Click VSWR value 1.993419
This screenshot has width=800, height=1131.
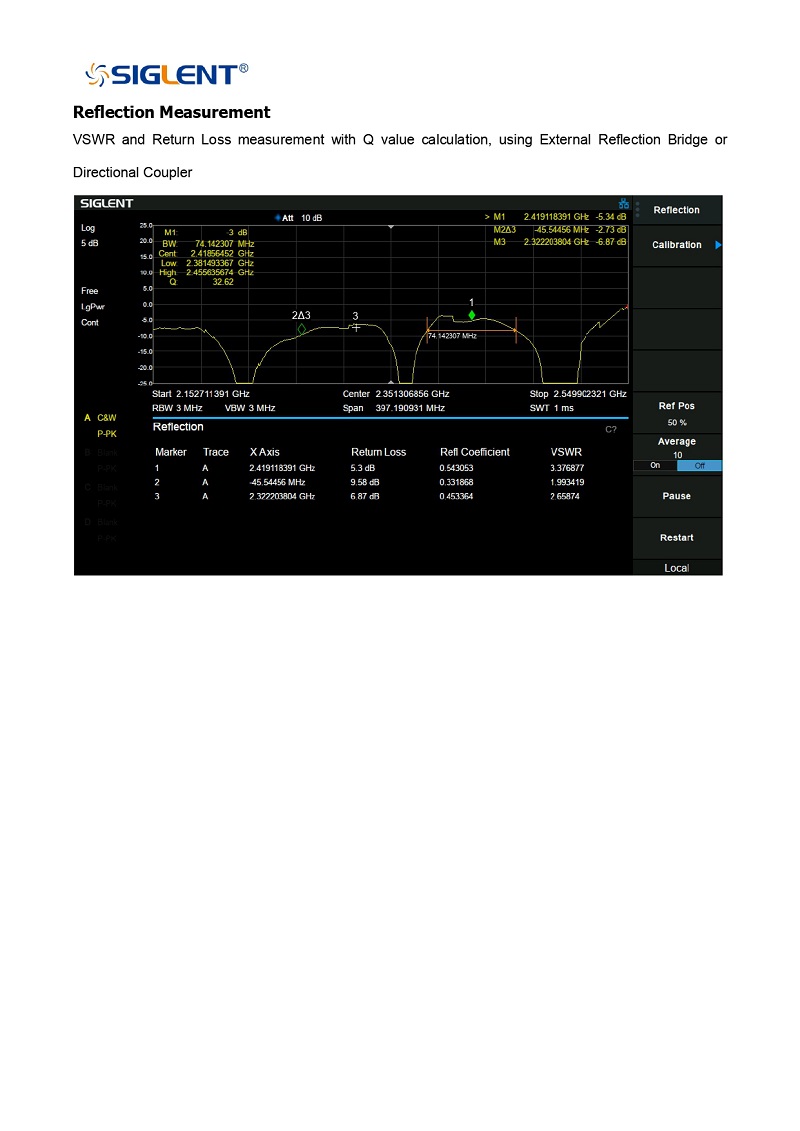(x=567, y=483)
